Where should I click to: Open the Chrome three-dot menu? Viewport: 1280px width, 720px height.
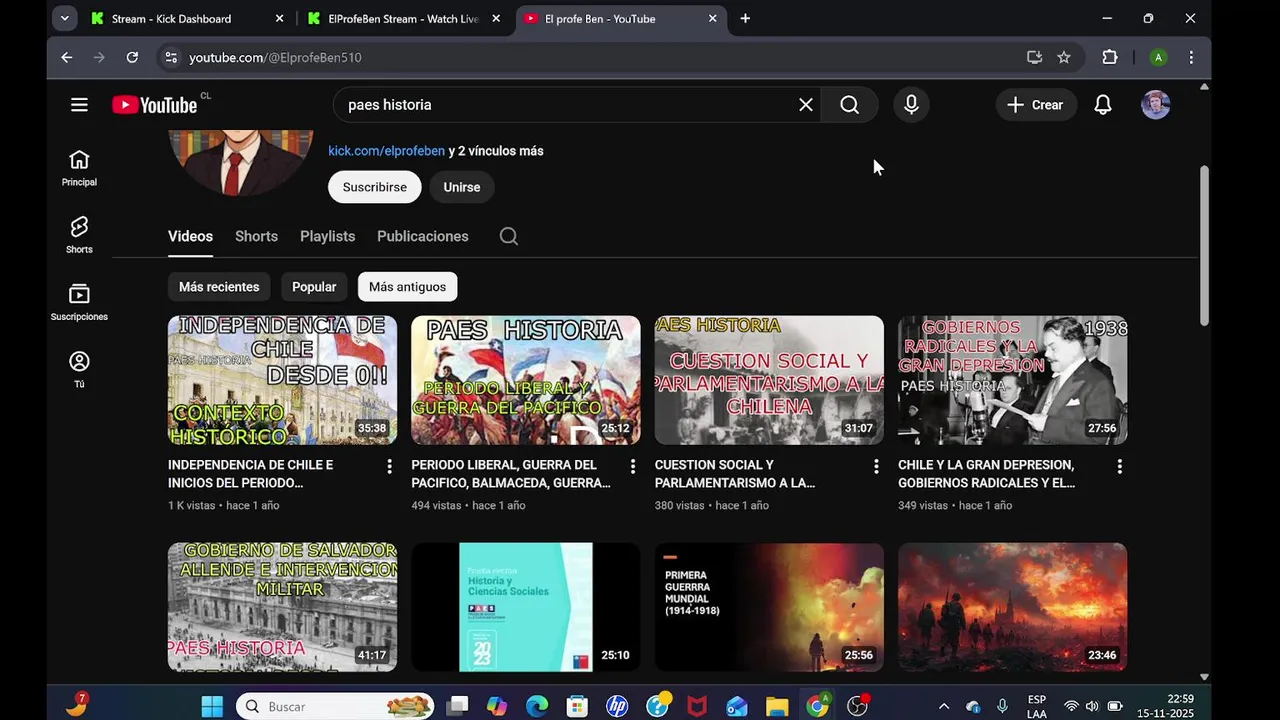(x=1191, y=57)
